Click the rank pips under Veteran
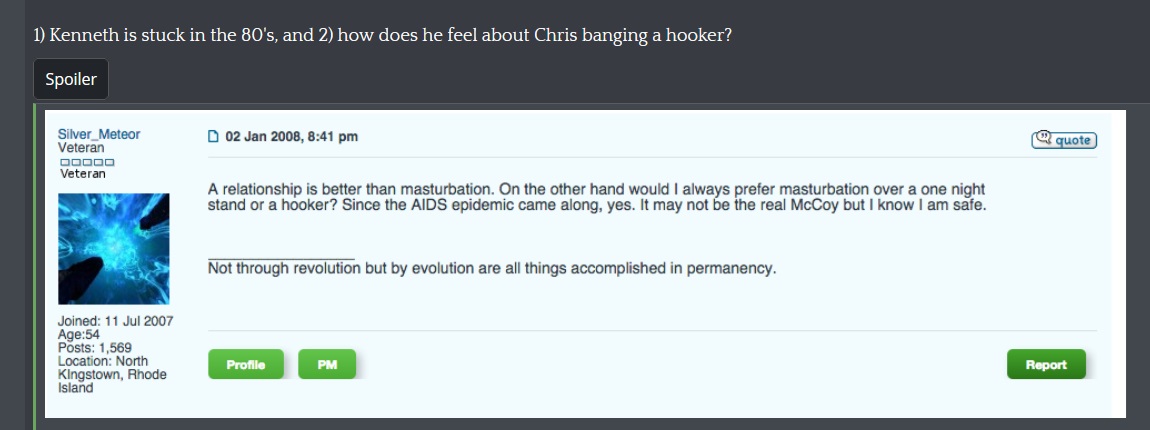Screen dimensions: 1150x430 coord(87,161)
